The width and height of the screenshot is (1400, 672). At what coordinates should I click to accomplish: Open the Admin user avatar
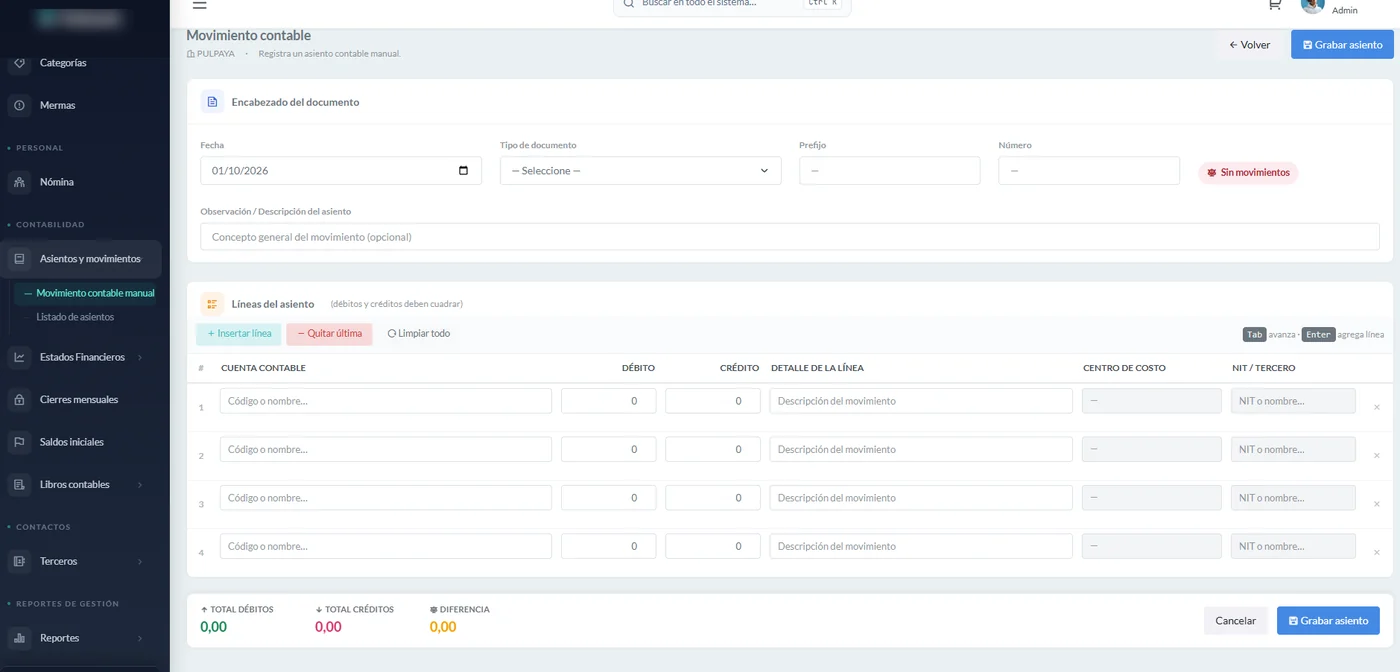click(1312, 4)
